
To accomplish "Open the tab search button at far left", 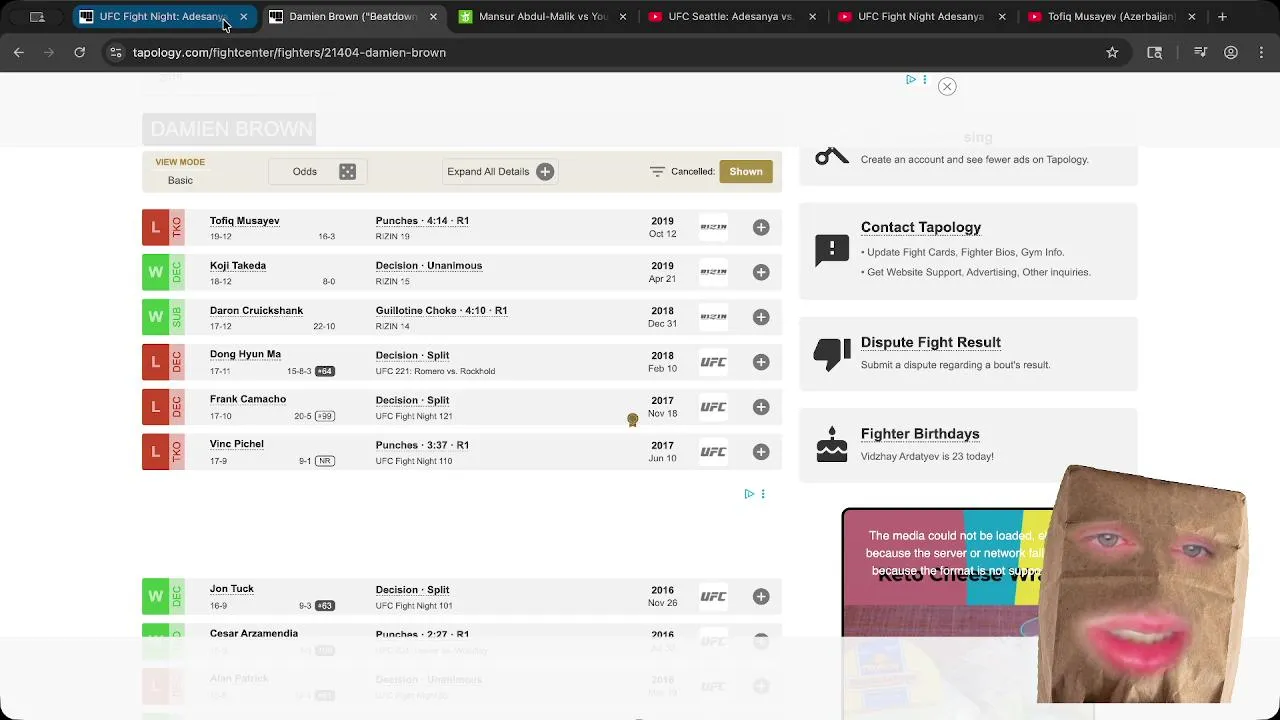I will click(x=37, y=16).
